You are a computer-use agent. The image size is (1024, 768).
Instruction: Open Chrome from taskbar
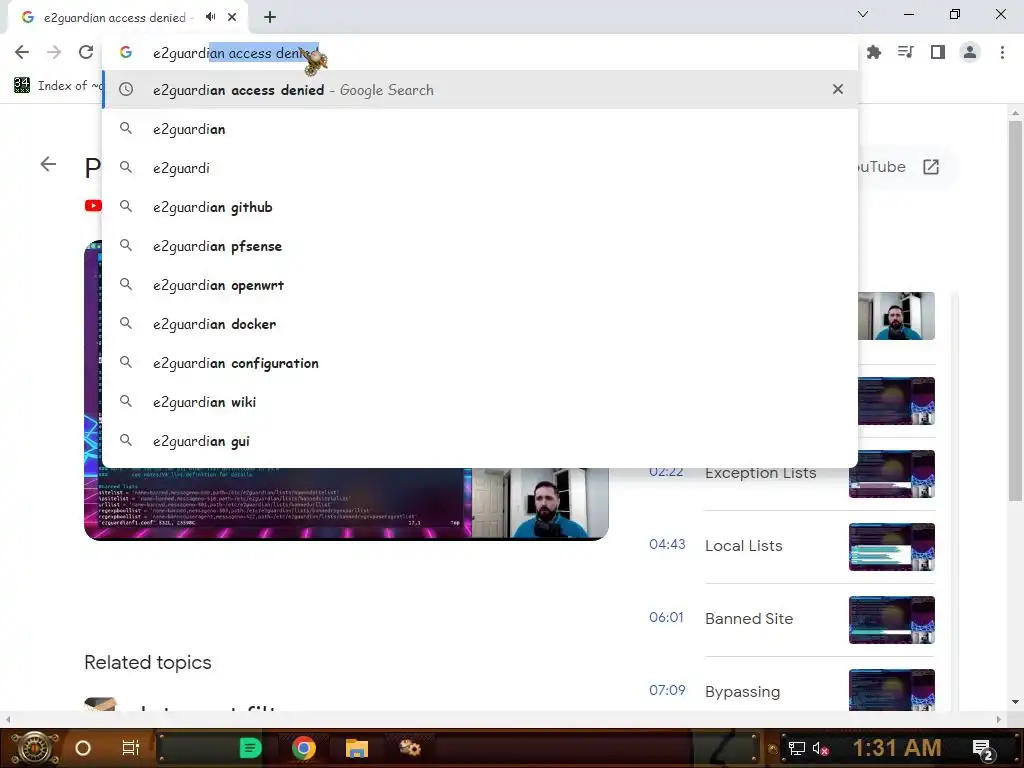(304, 748)
